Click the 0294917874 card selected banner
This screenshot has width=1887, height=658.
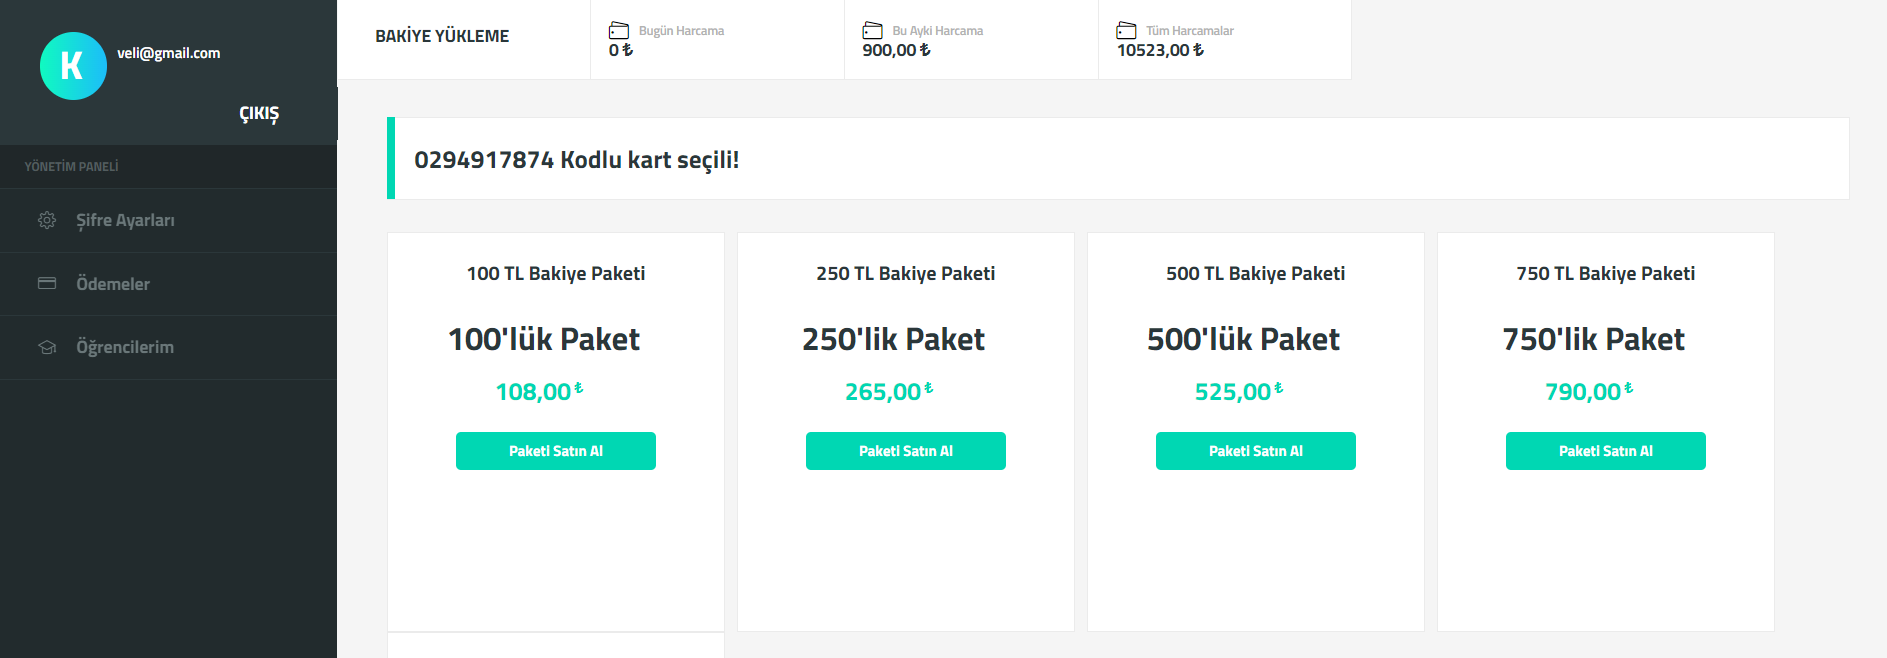click(x=1118, y=159)
